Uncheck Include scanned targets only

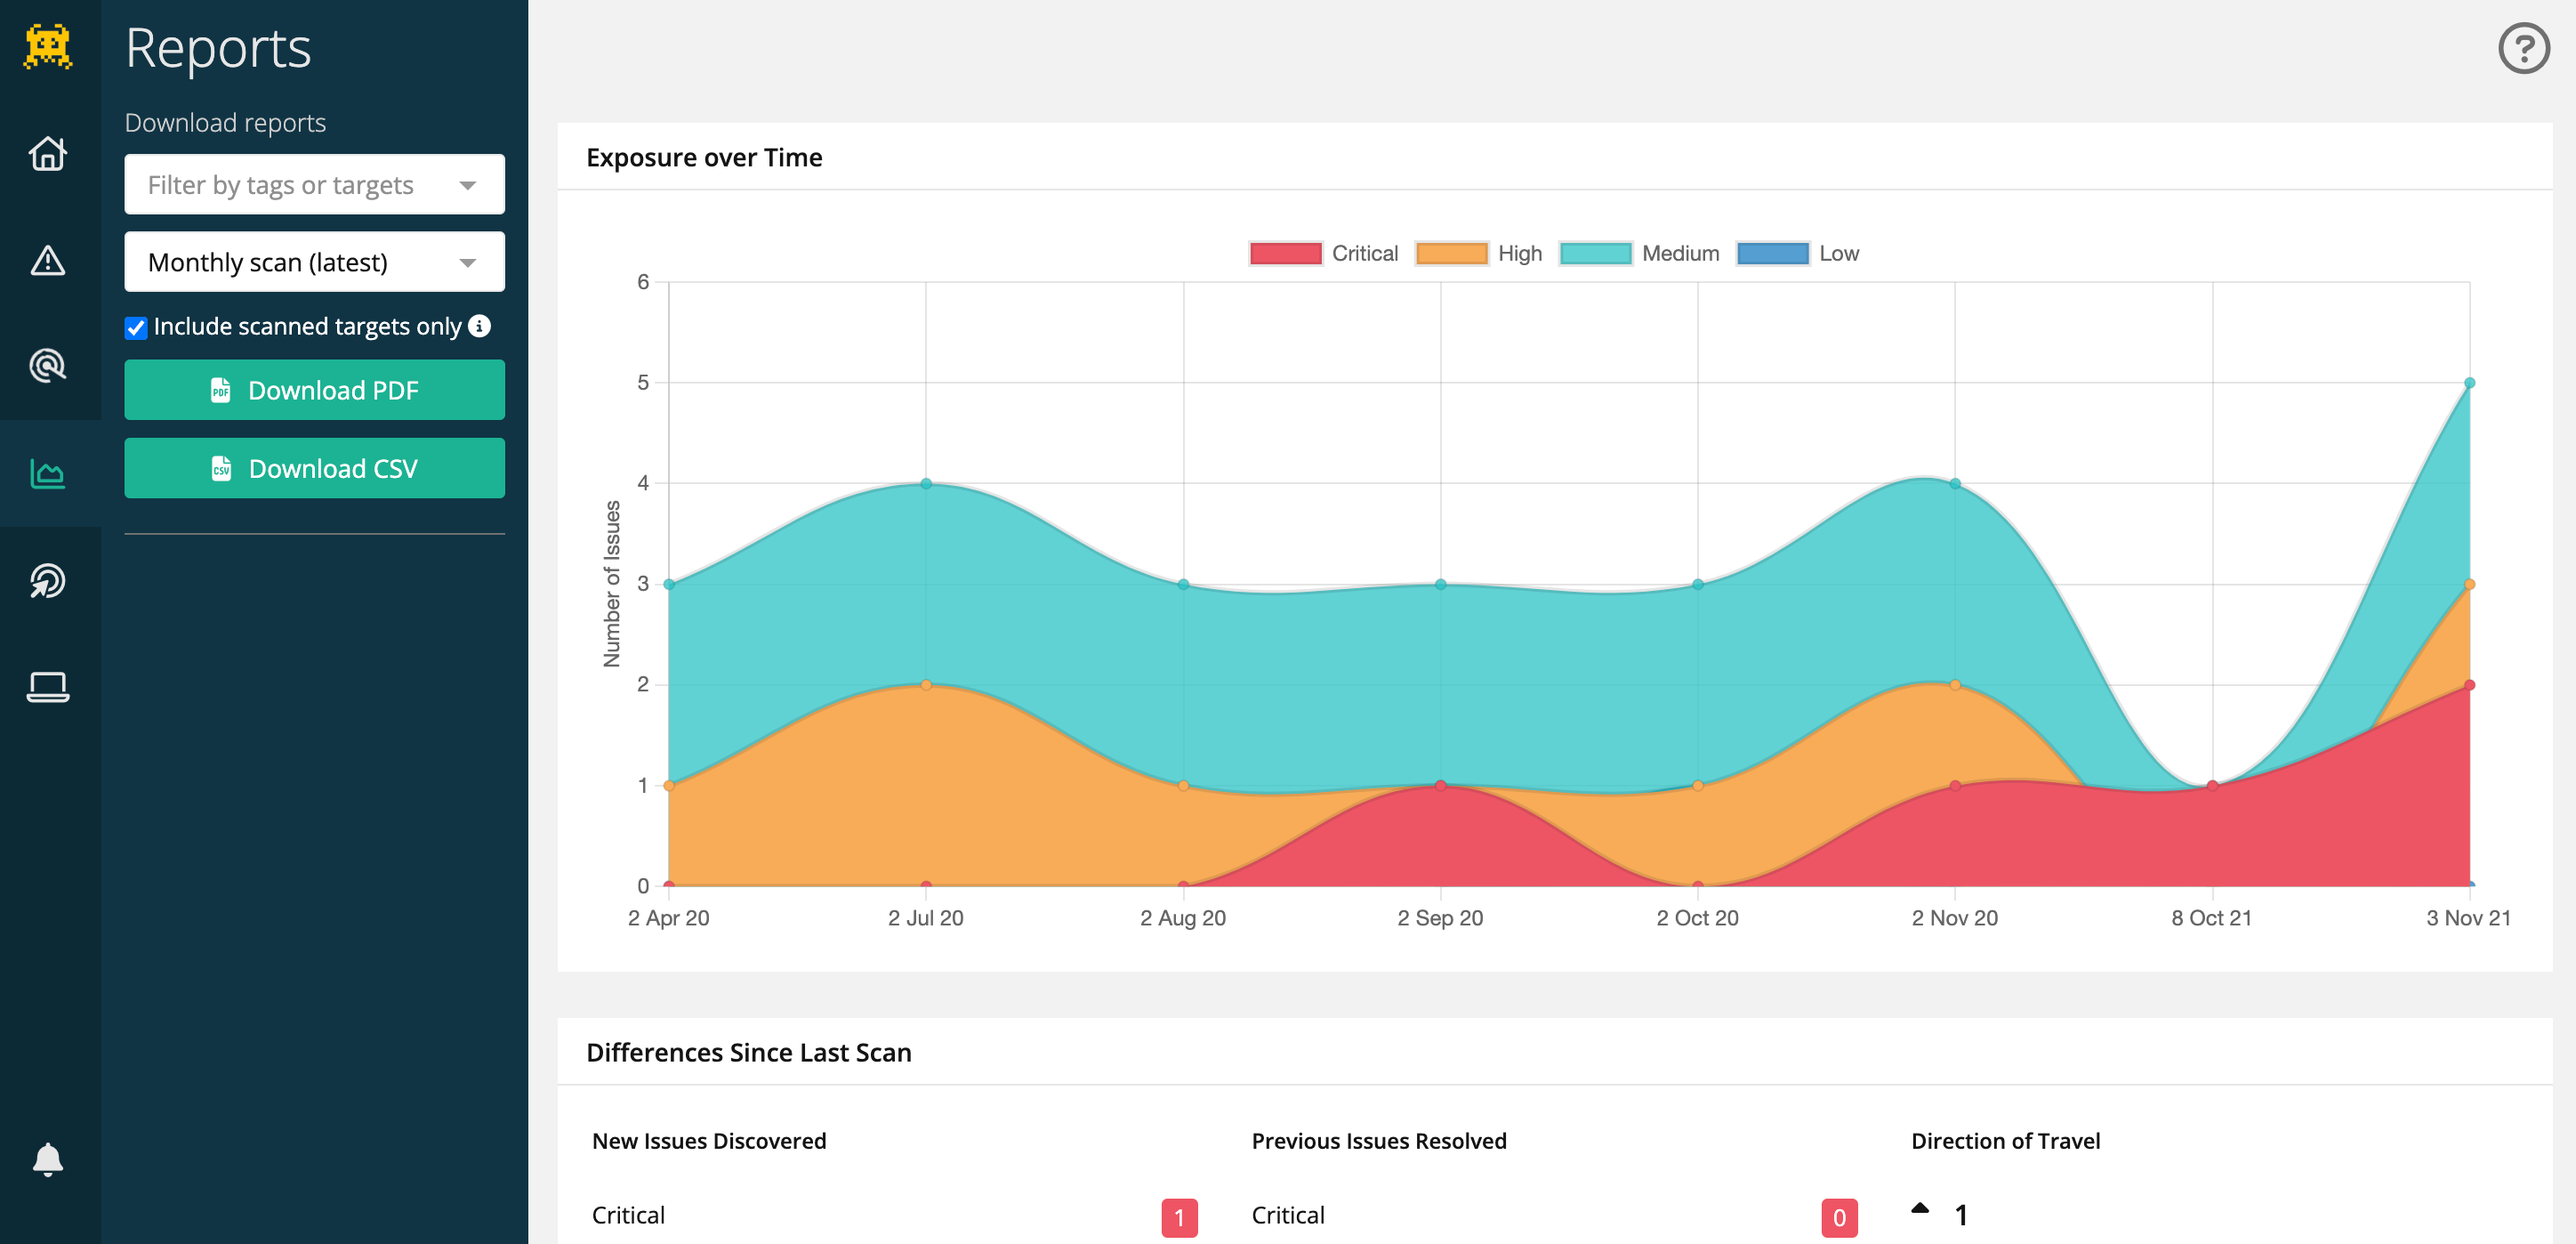point(136,328)
